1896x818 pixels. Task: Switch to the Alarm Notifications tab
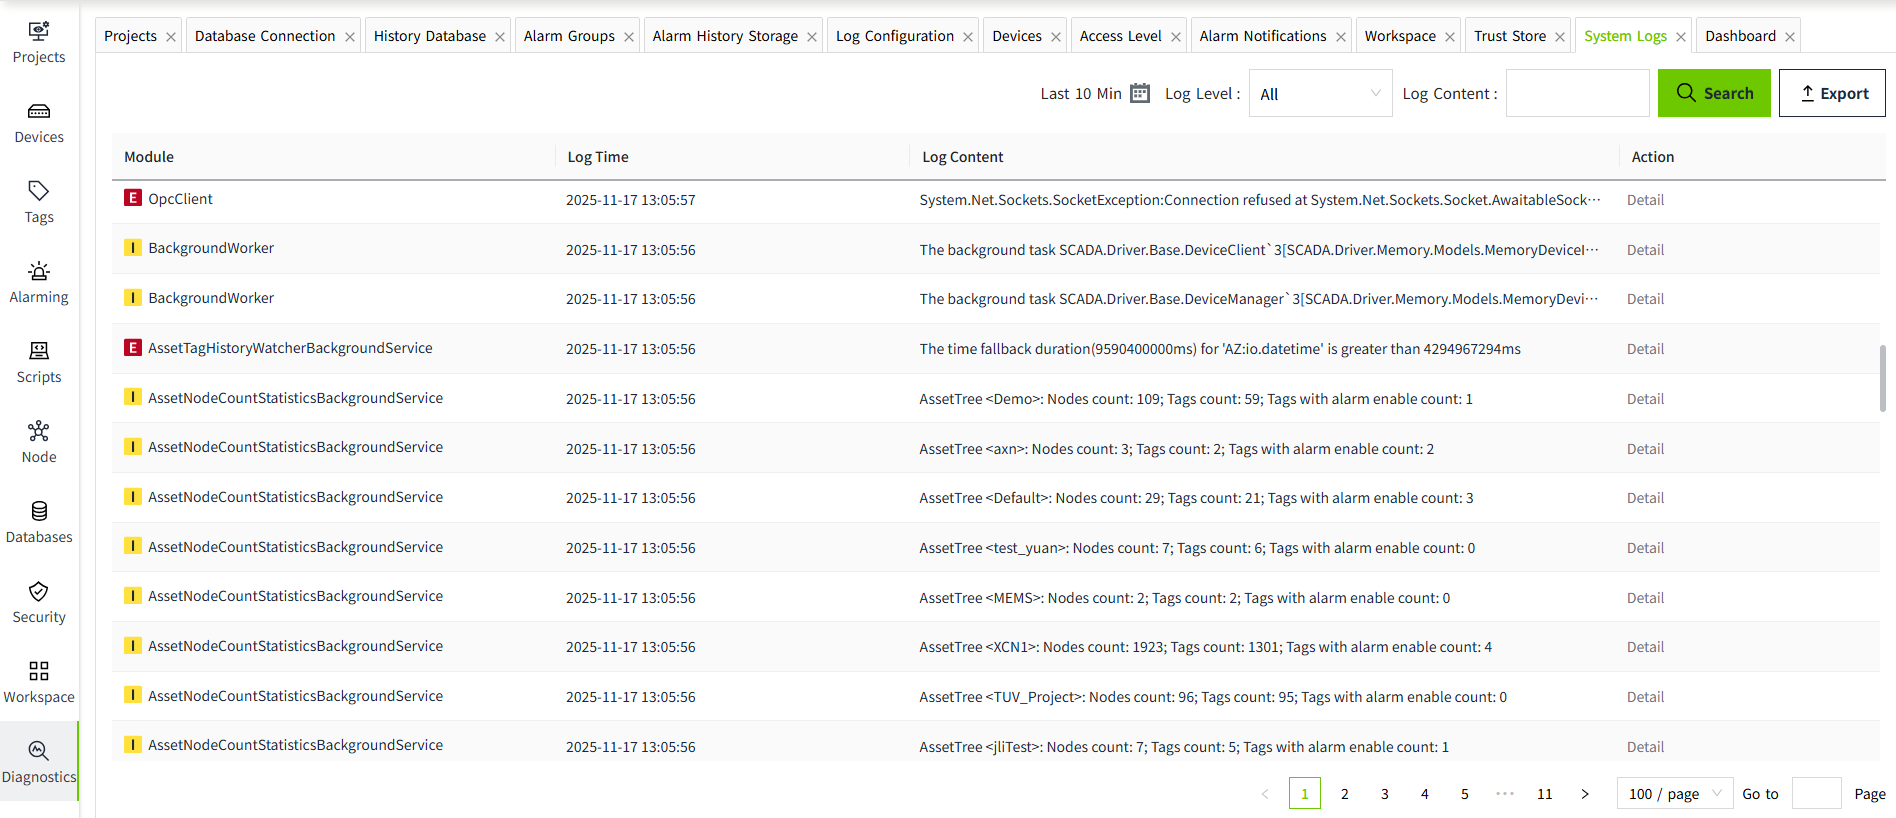click(1262, 36)
